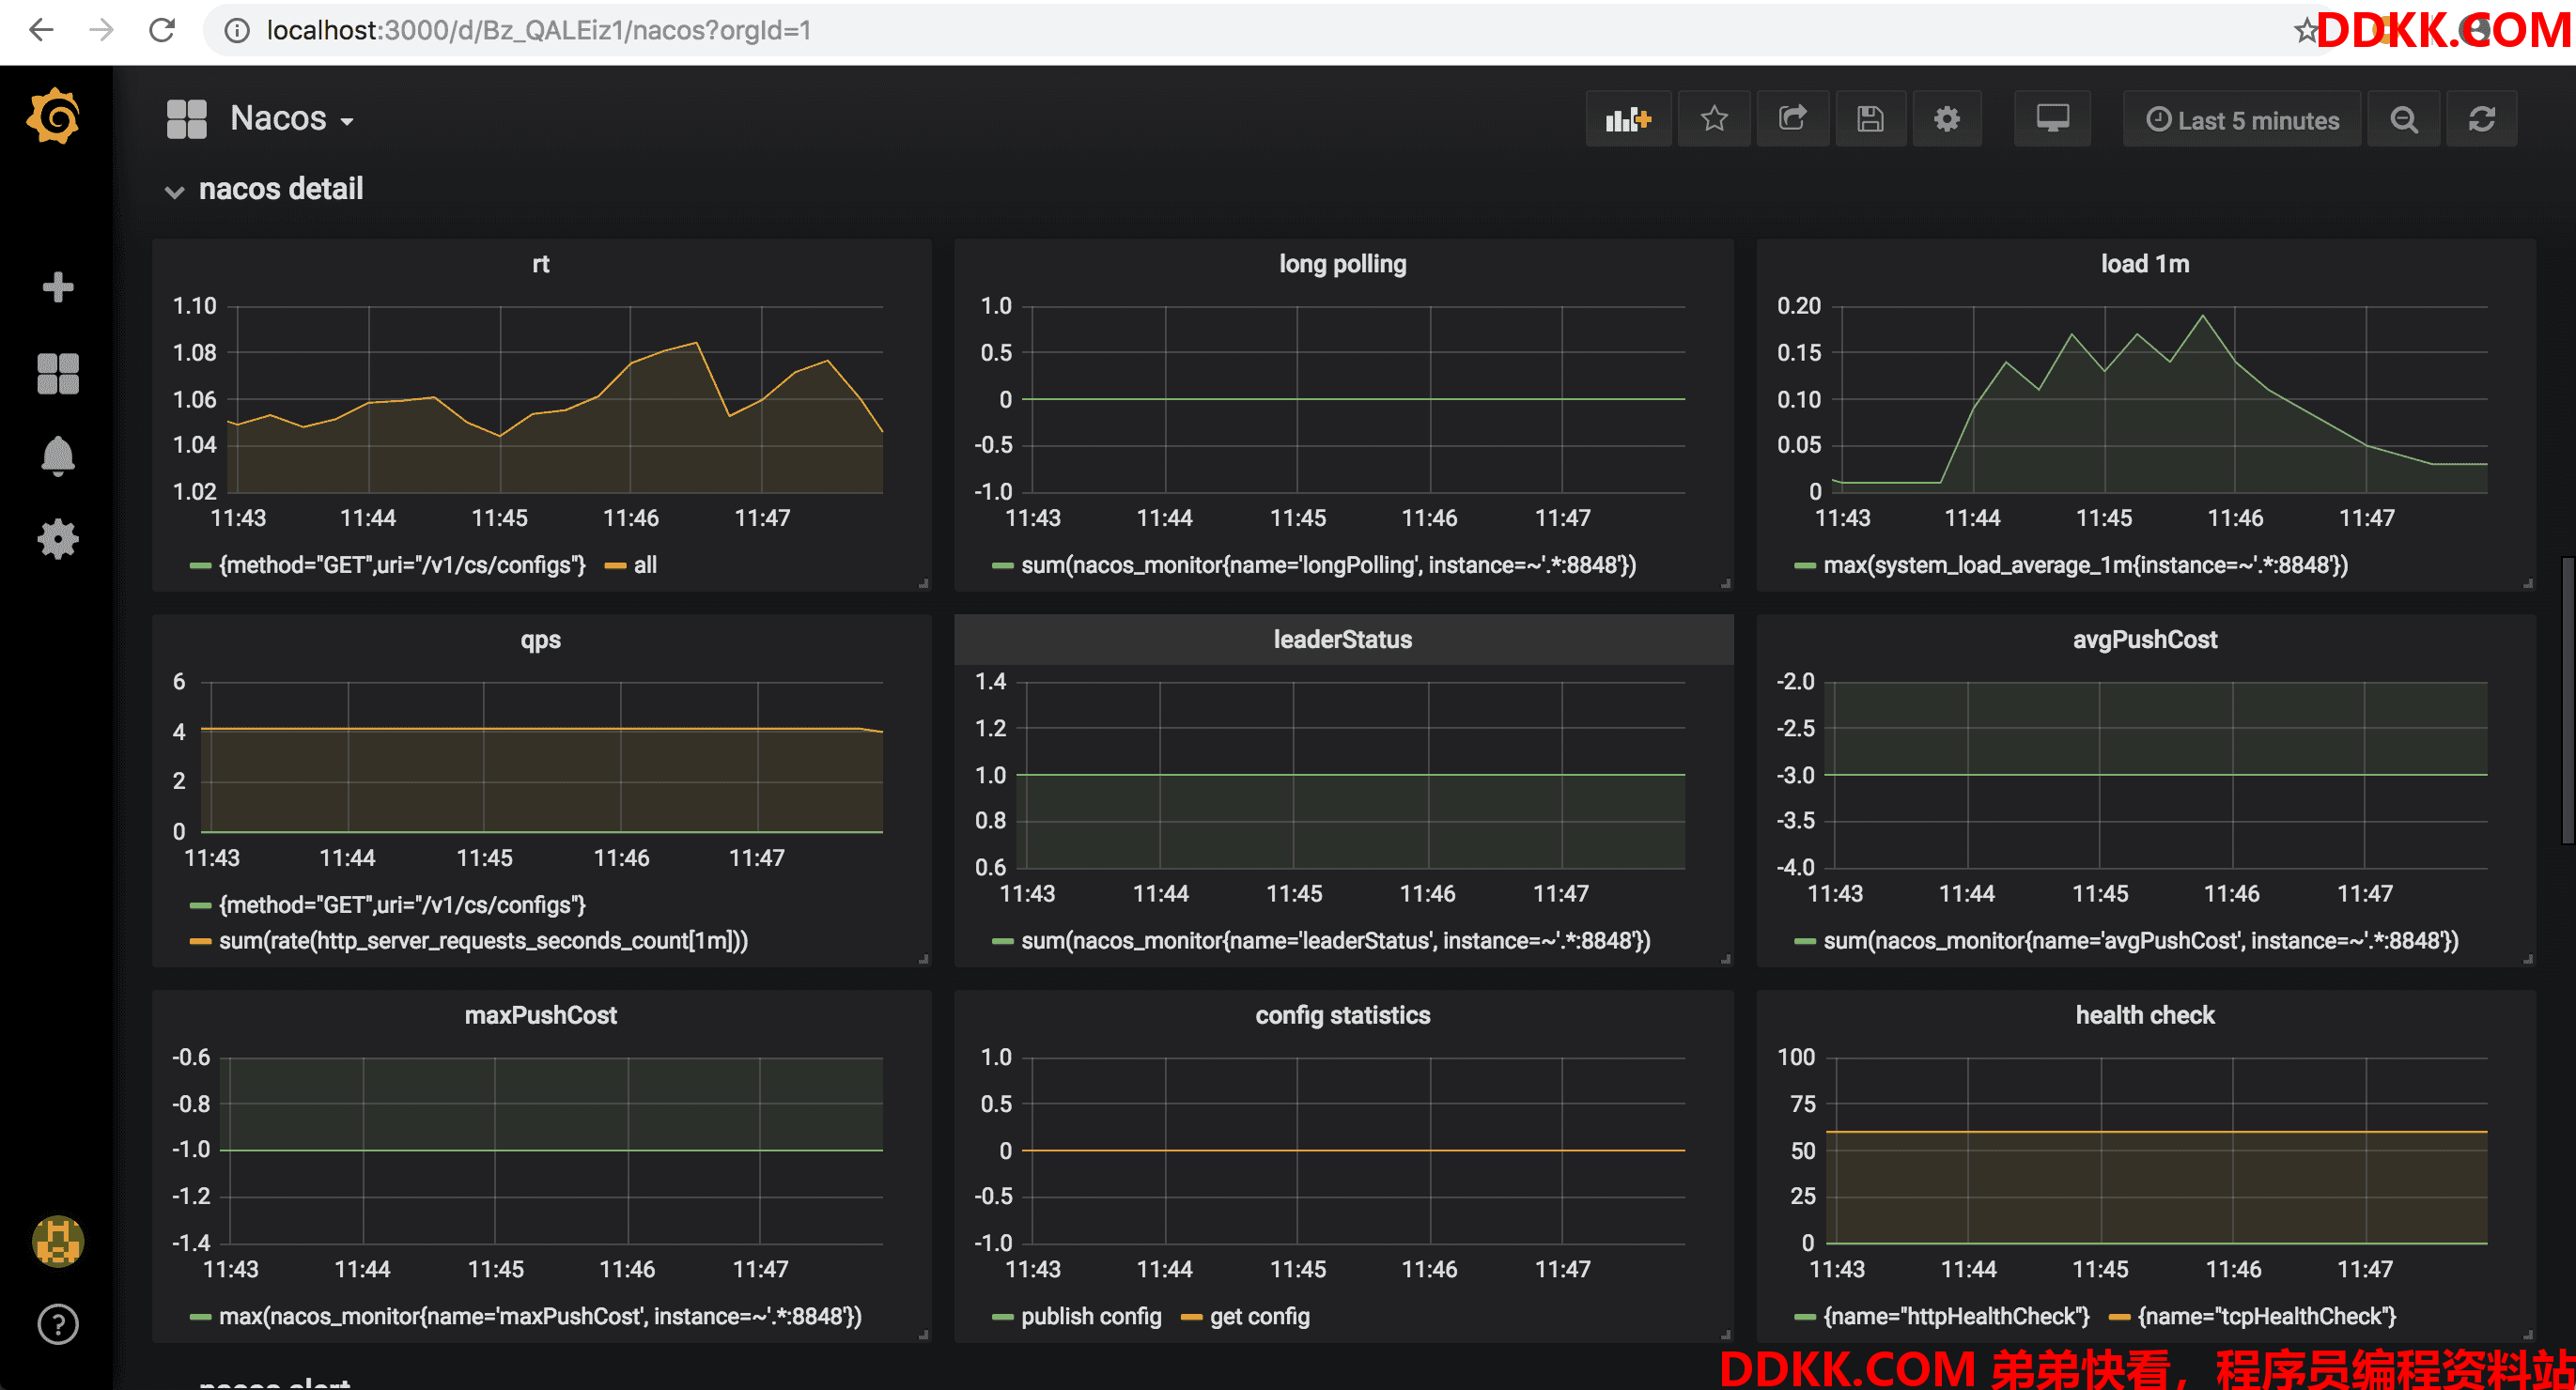Image resolution: width=2576 pixels, height=1390 pixels.
Task: Star the Nacos dashboard
Action: pyautogui.click(x=1714, y=120)
